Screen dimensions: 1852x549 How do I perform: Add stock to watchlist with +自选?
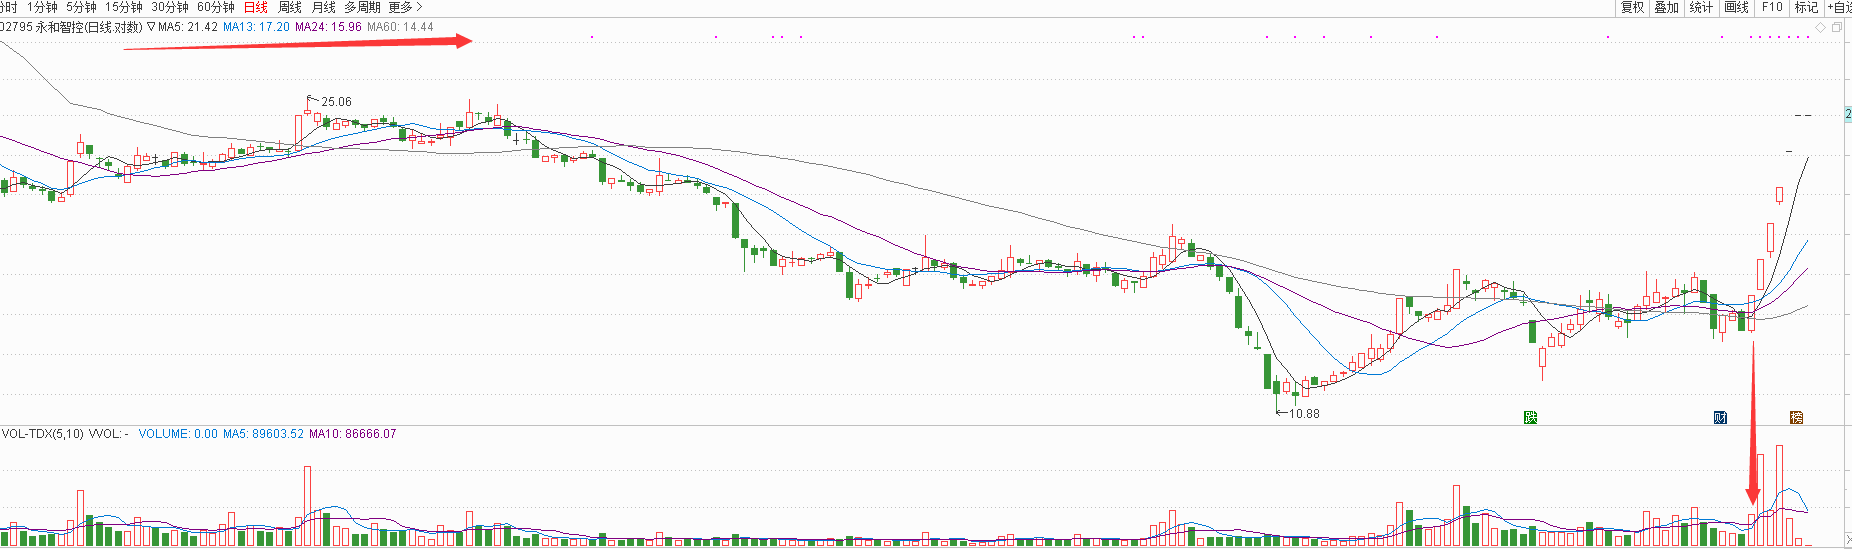pyautogui.click(x=1839, y=7)
